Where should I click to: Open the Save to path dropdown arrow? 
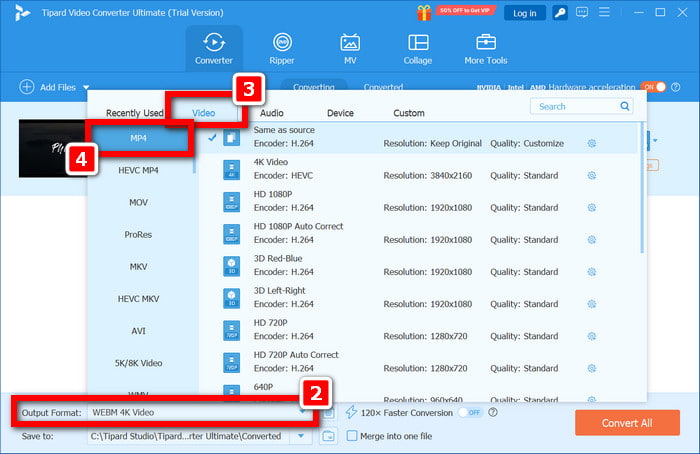point(301,436)
